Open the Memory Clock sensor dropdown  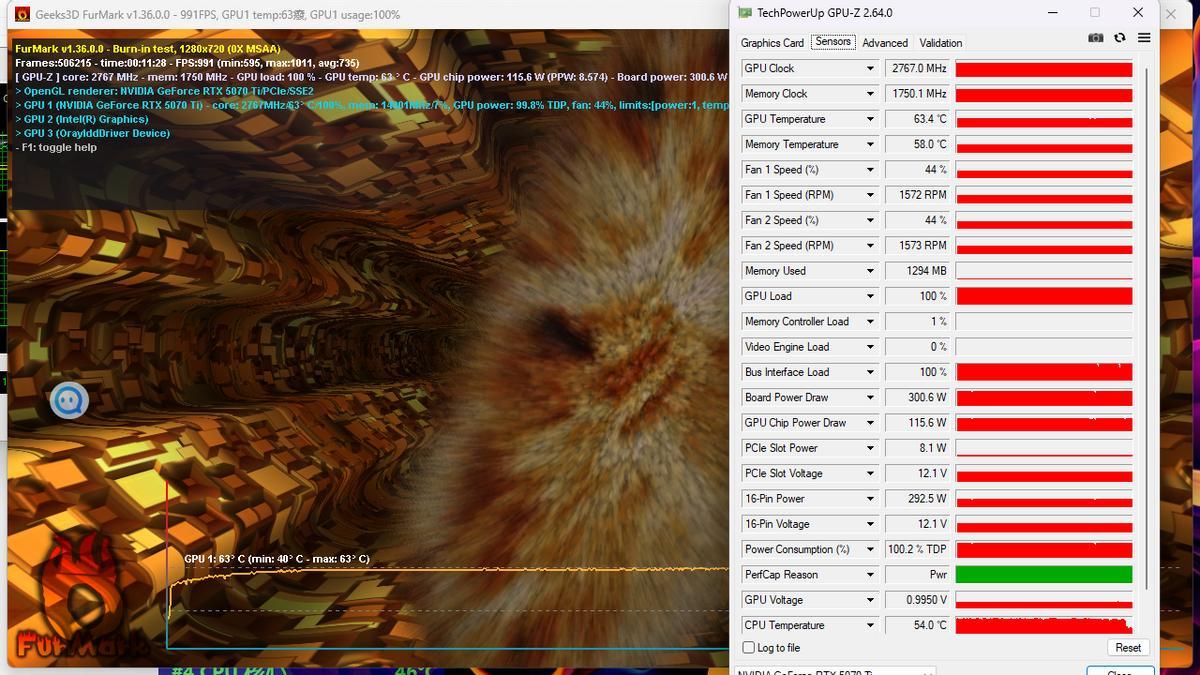click(x=870, y=94)
